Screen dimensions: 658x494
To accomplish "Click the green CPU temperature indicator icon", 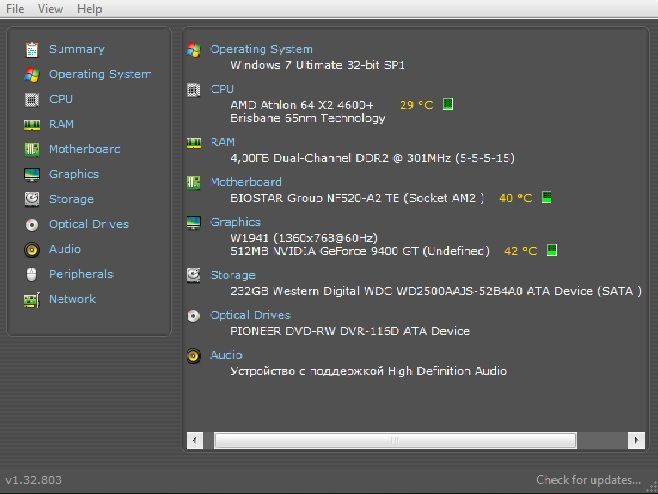I will click(x=448, y=104).
